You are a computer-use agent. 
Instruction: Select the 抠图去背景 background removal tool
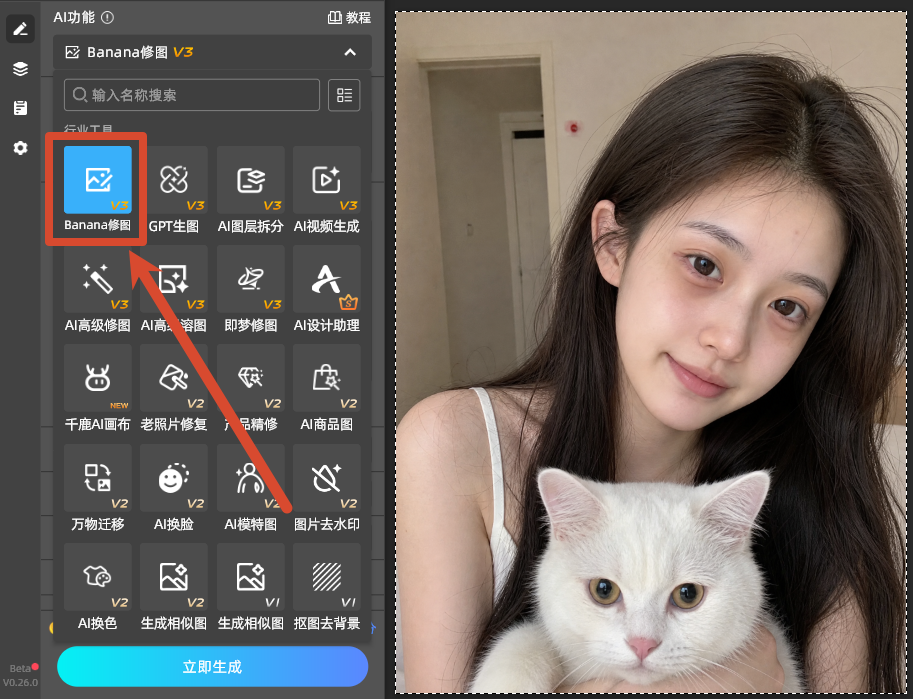coord(327,577)
